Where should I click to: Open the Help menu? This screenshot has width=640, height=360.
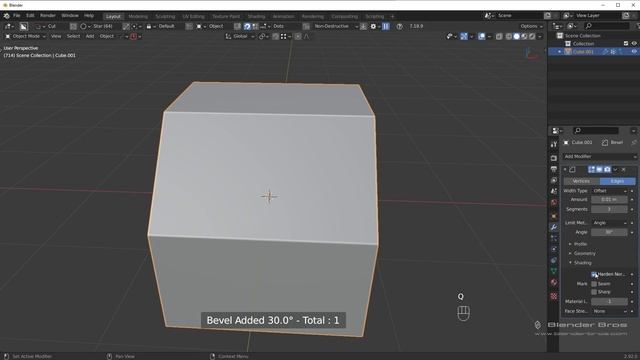(89, 16)
